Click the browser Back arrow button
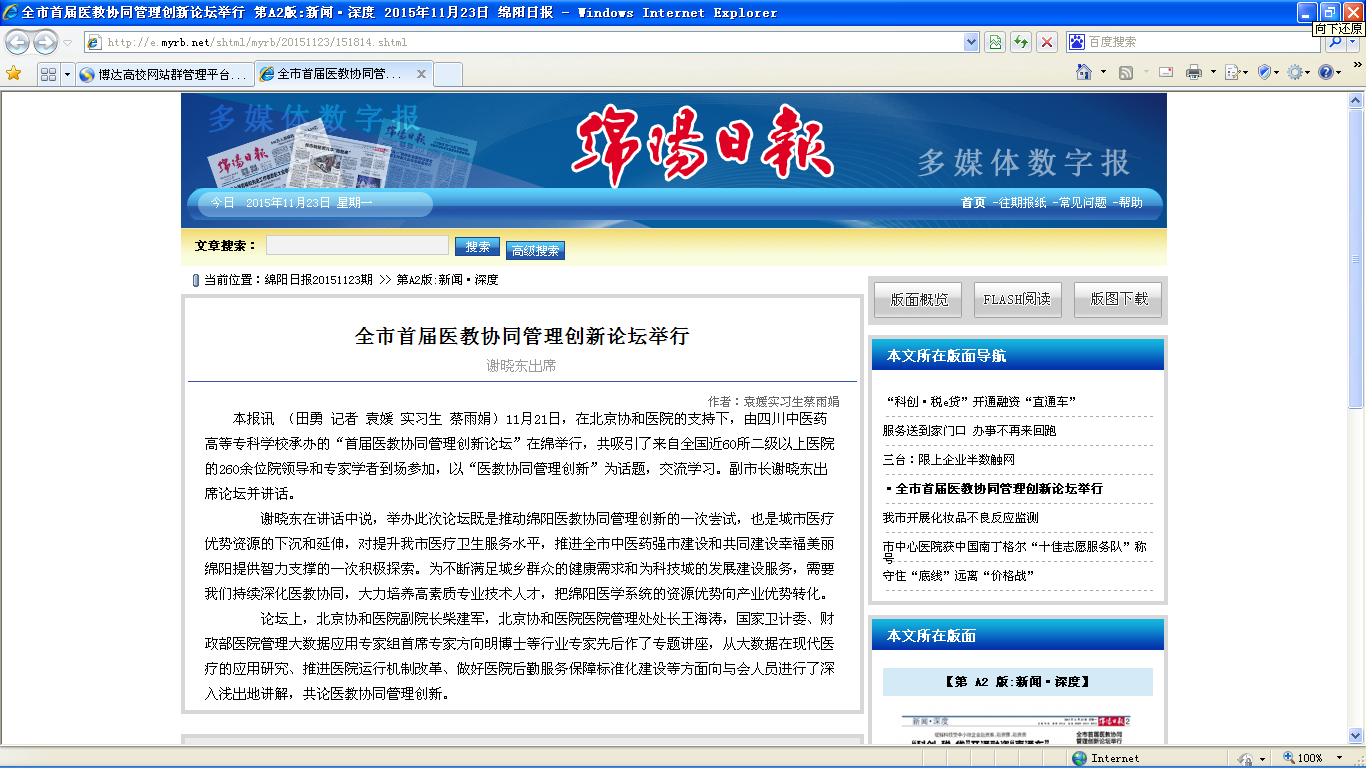 click(x=18, y=42)
